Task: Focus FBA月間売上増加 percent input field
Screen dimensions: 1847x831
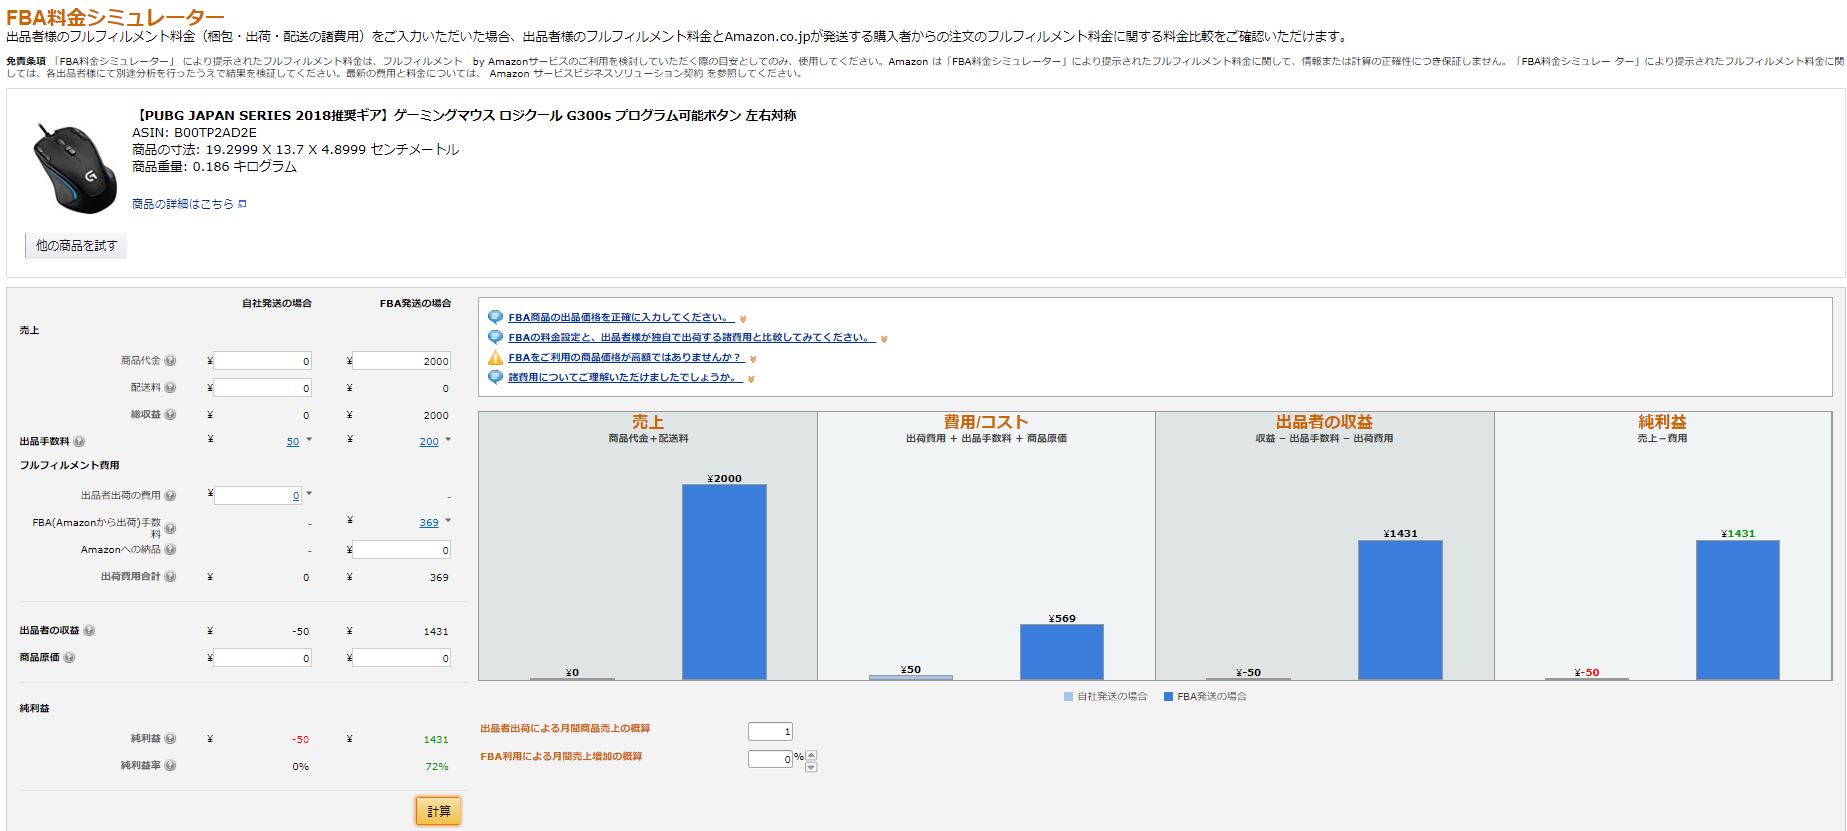Action: (771, 759)
